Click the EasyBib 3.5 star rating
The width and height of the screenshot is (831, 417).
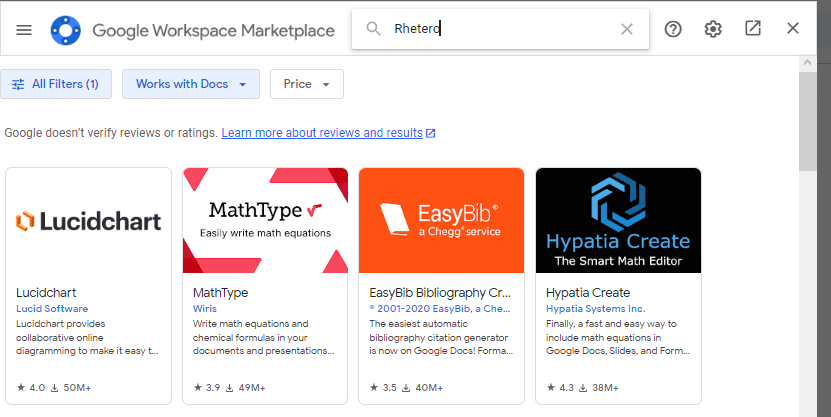(x=383, y=387)
